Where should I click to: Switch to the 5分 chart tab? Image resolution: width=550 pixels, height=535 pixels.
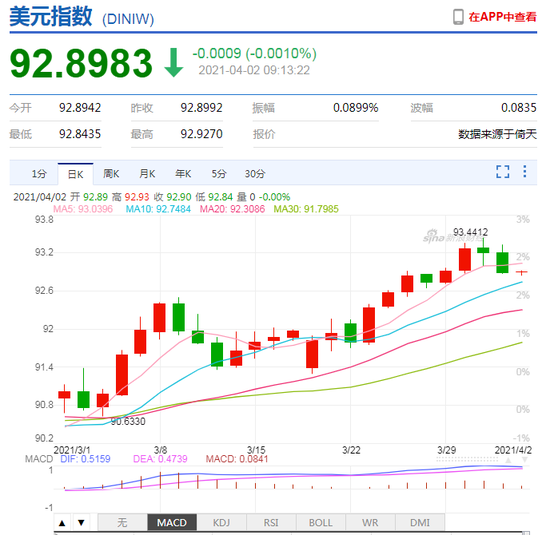pos(219,174)
